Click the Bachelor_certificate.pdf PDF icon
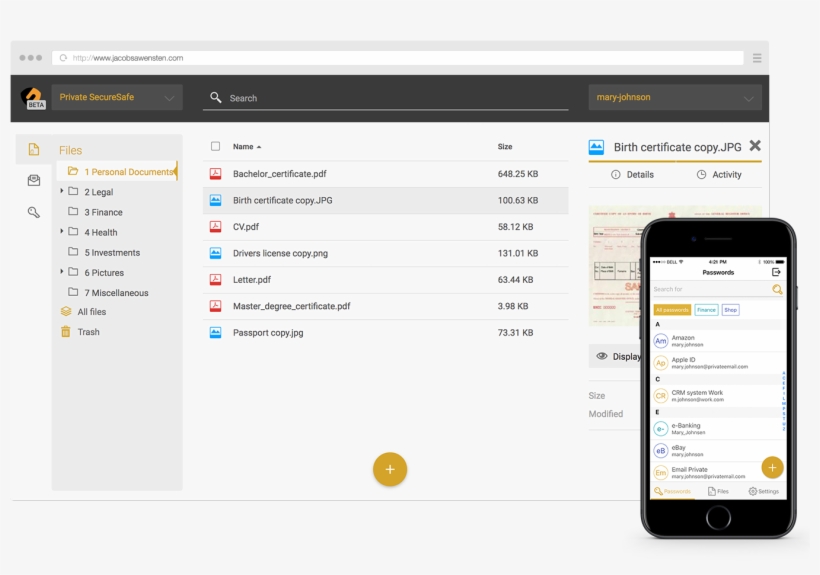The image size is (820, 575). (x=215, y=174)
